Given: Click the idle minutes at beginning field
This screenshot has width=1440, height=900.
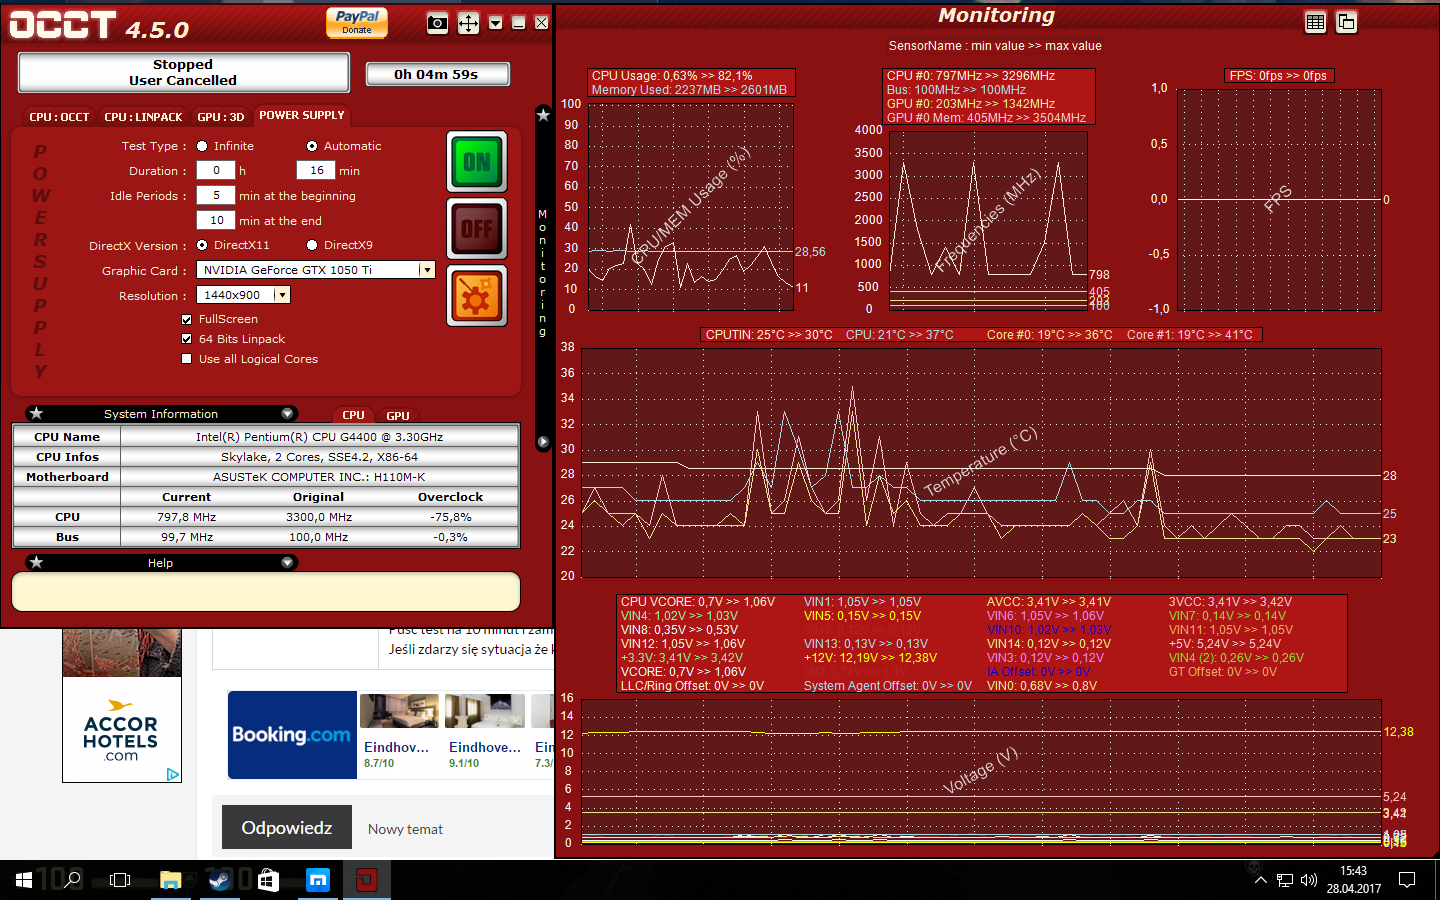Looking at the screenshot, I should pyautogui.click(x=216, y=195).
